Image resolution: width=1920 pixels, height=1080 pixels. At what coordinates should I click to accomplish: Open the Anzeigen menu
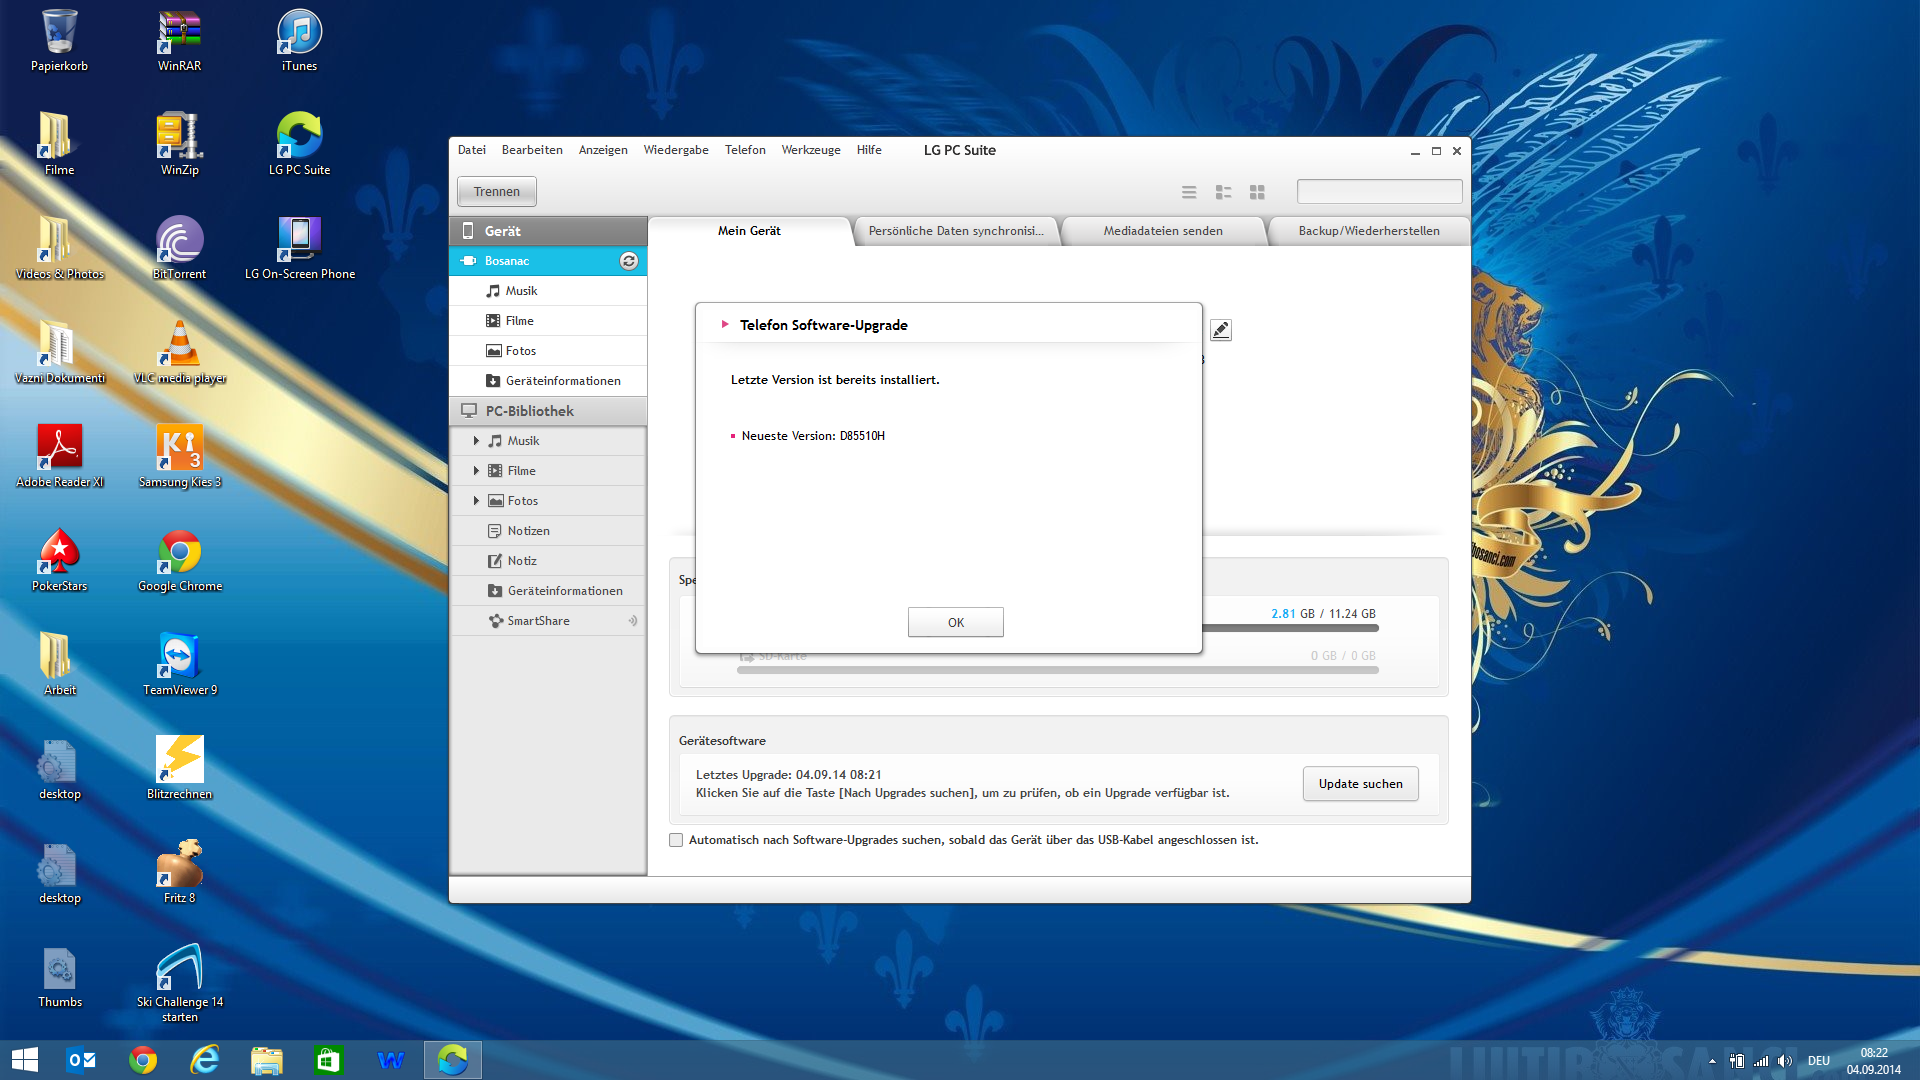click(x=603, y=150)
